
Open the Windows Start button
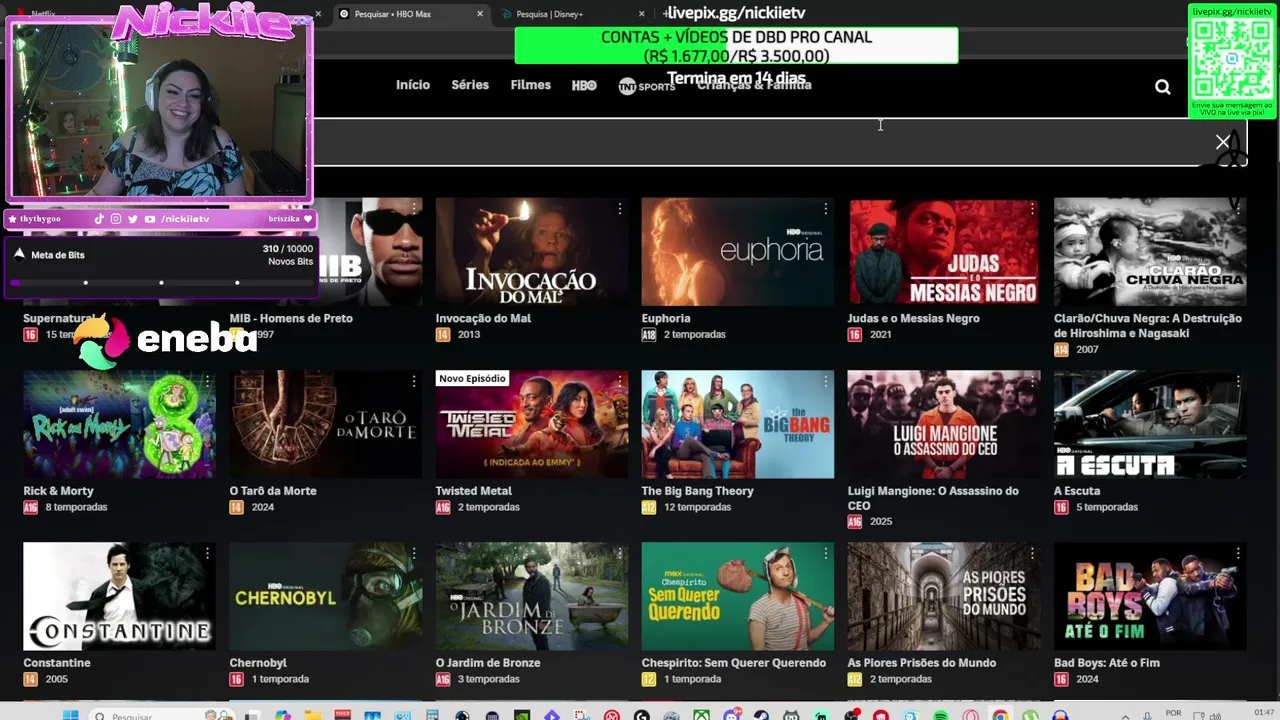pos(70,716)
